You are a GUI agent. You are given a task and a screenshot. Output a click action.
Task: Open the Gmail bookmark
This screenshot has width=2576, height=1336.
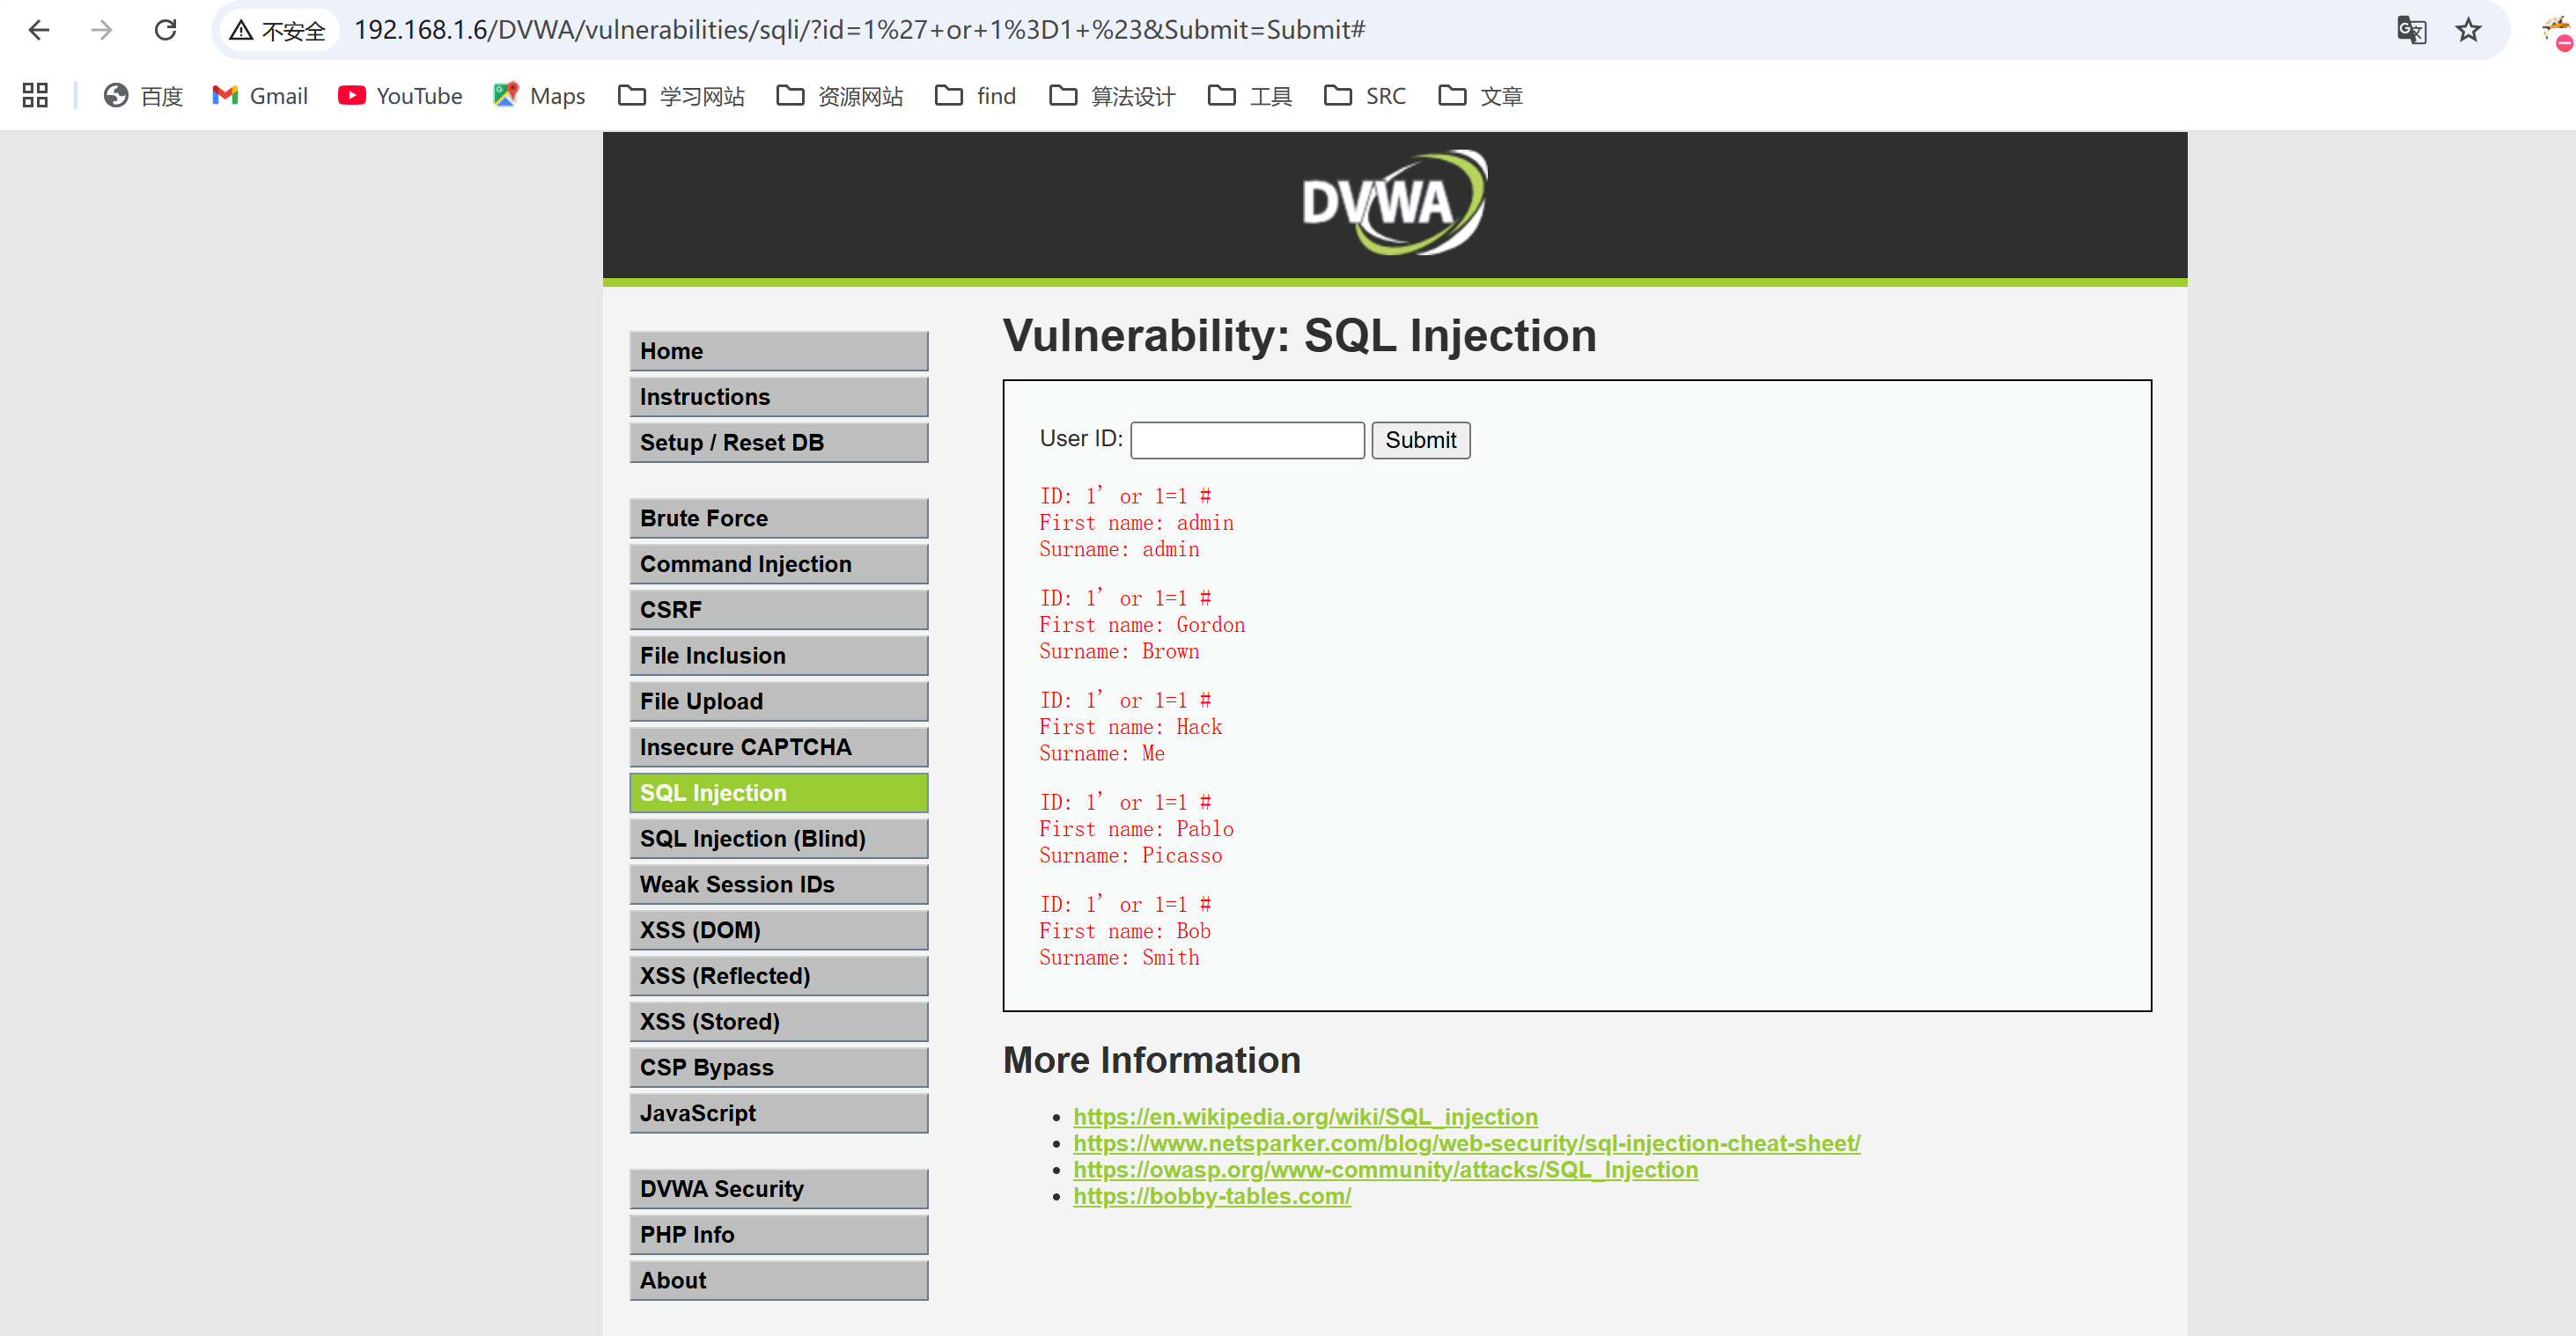[x=260, y=96]
